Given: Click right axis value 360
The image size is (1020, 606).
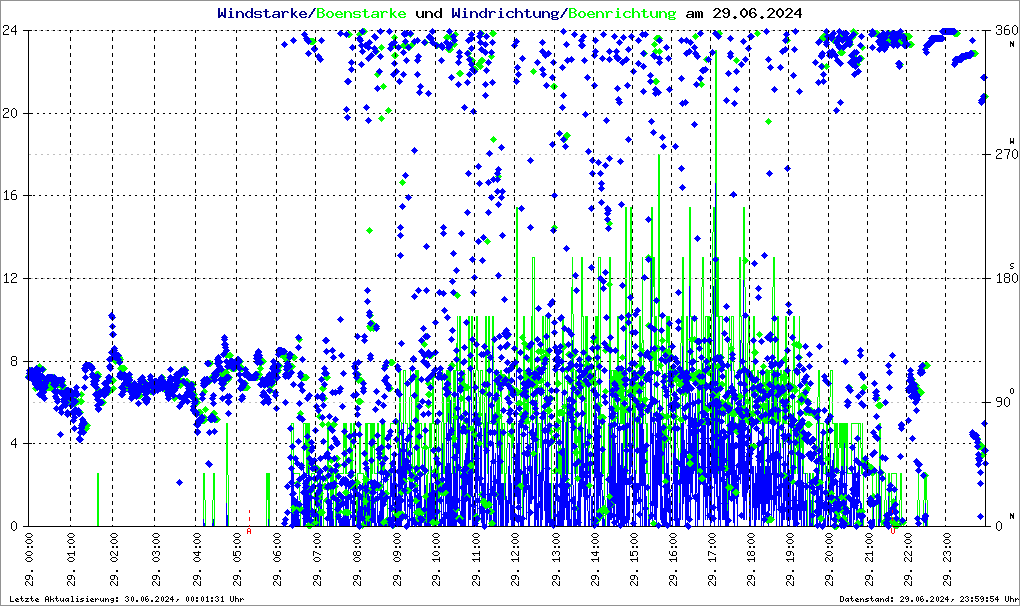Looking at the screenshot, I should click(x=1007, y=31).
